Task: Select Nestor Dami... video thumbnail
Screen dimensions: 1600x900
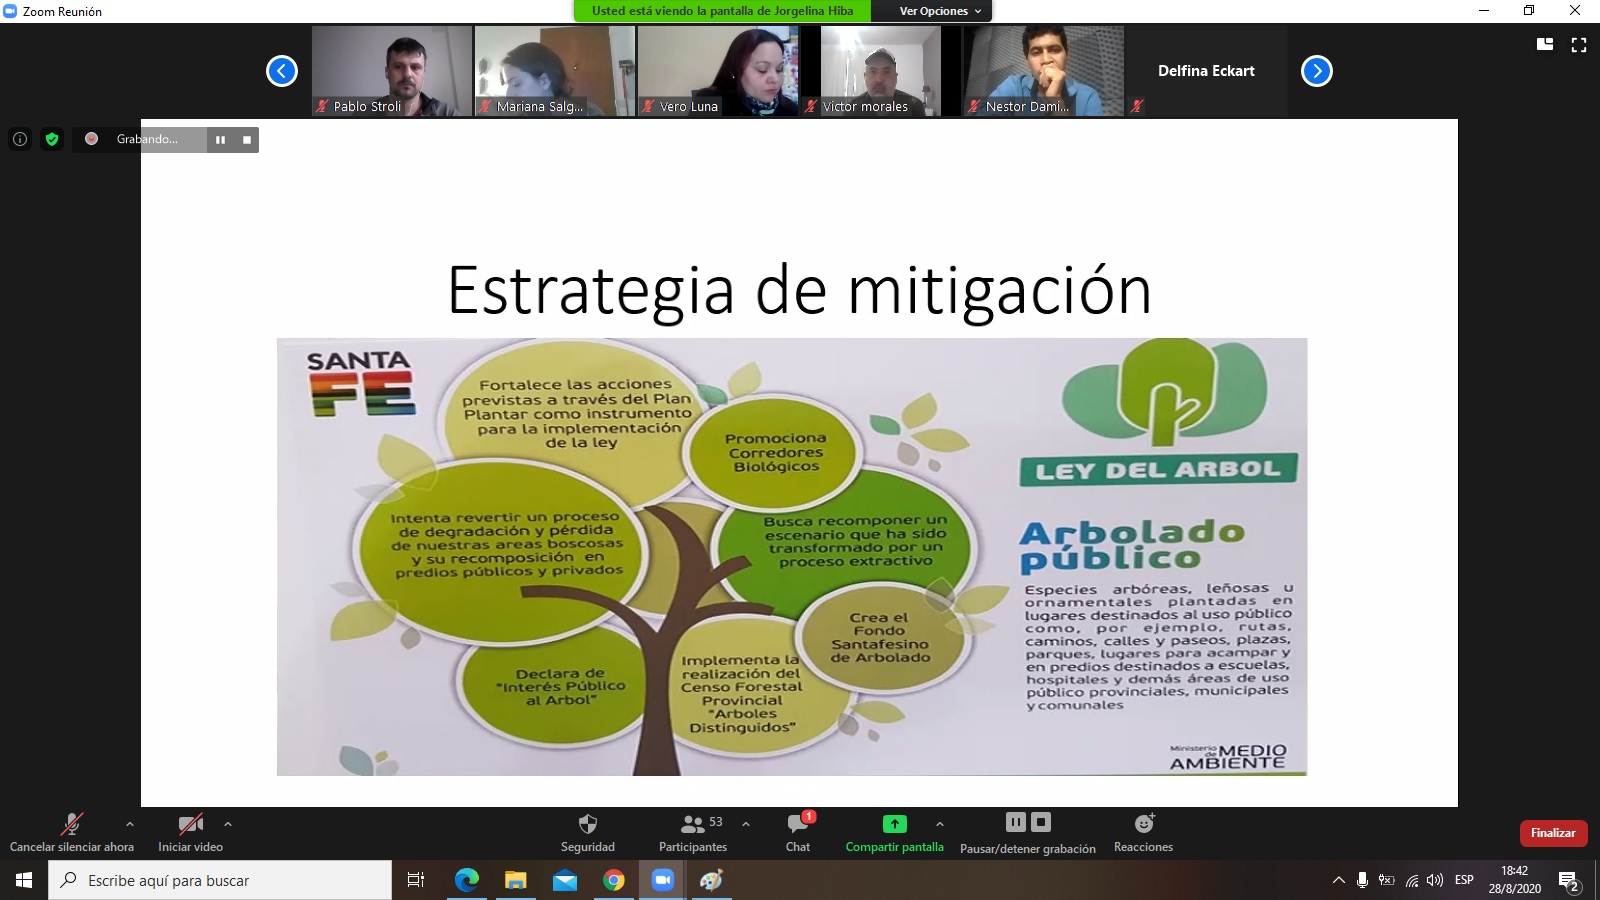Action: [1044, 71]
